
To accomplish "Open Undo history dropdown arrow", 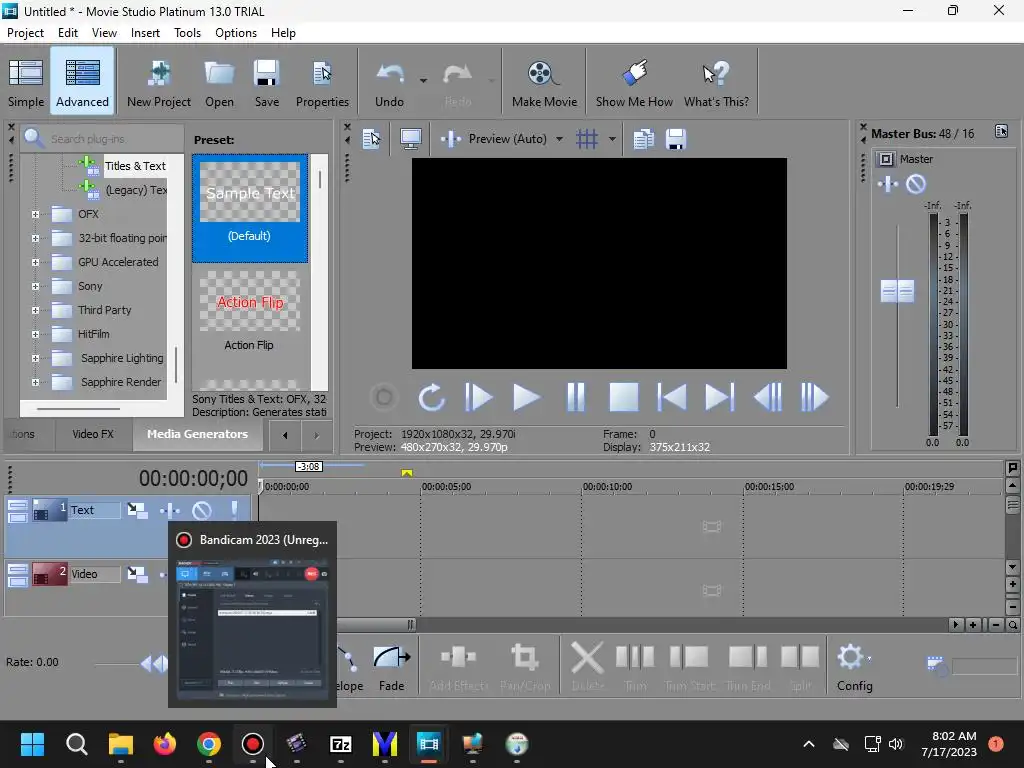I will coord(423,81).
